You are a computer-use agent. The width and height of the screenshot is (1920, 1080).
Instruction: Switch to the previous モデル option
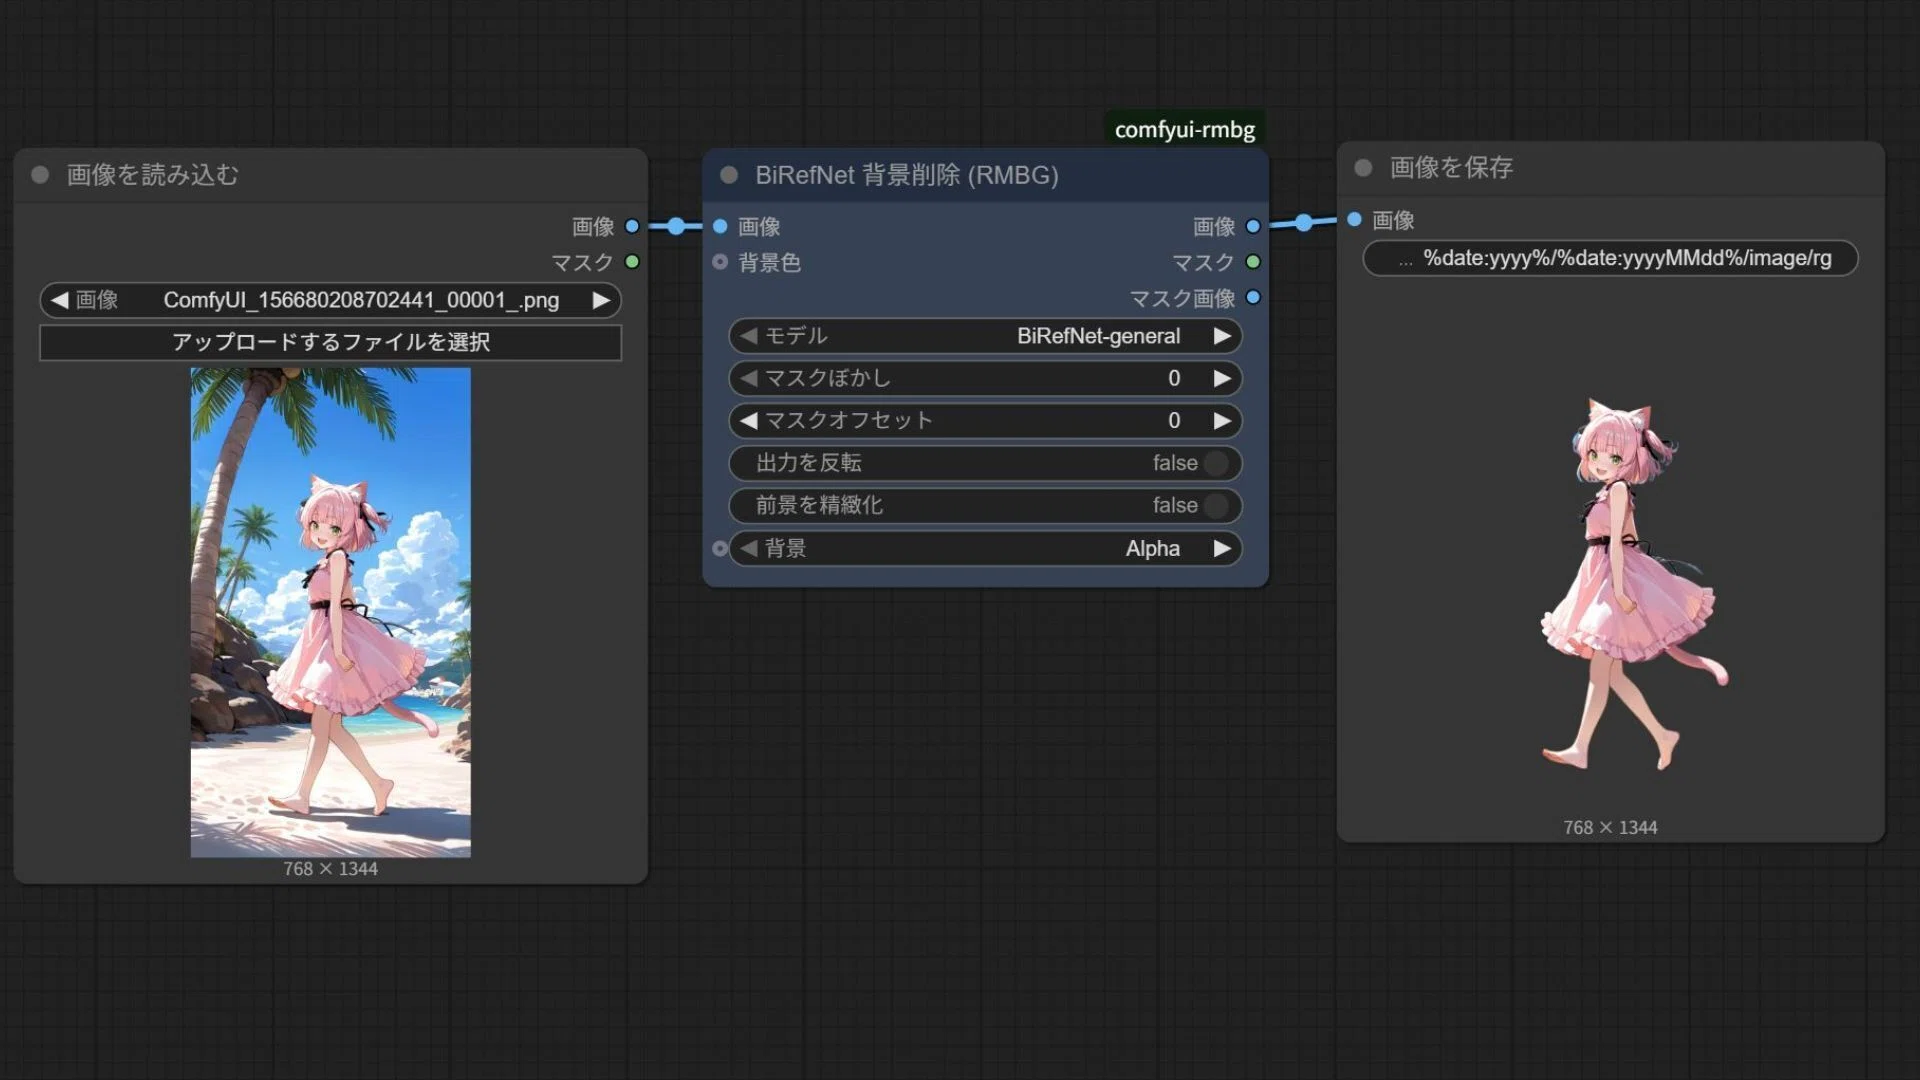748,336
